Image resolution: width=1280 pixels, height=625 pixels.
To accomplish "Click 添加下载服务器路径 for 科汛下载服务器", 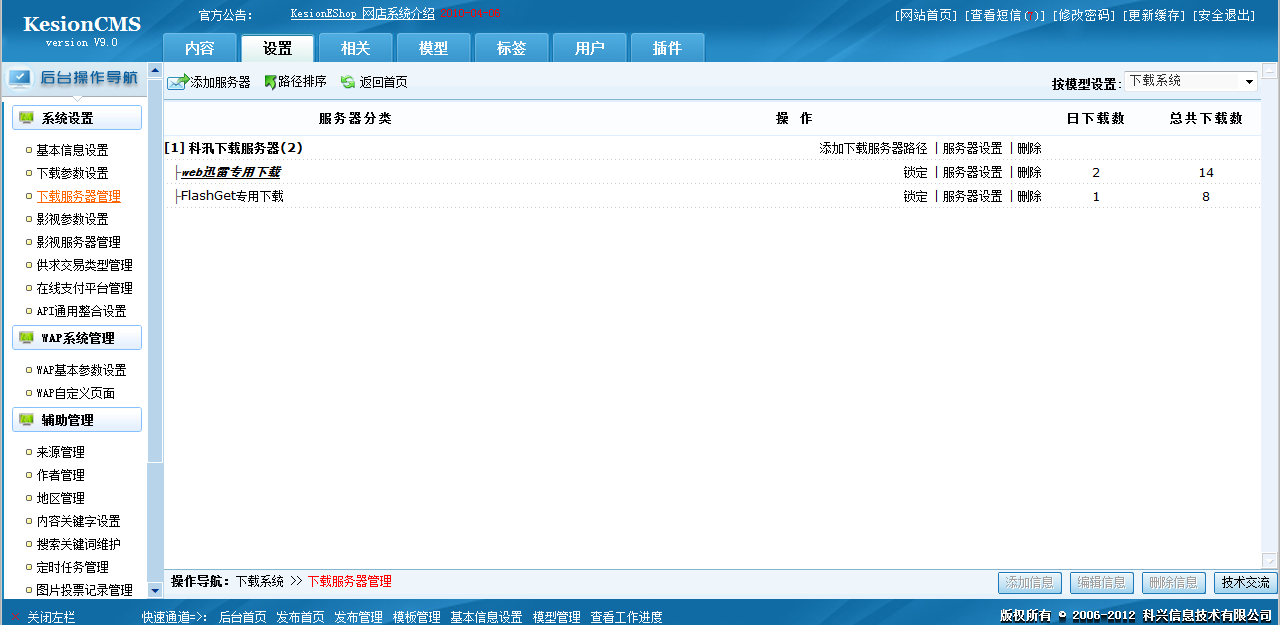I will click(x=873, y=148).
